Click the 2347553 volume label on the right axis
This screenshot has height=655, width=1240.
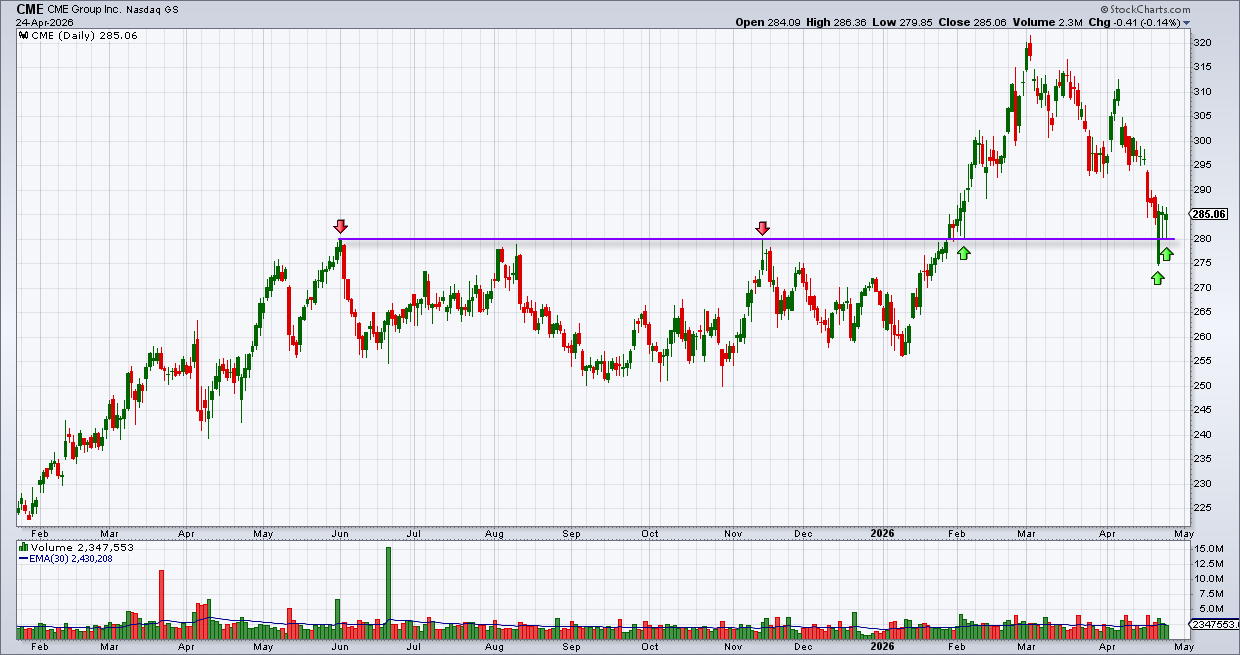pos(1212,625)
